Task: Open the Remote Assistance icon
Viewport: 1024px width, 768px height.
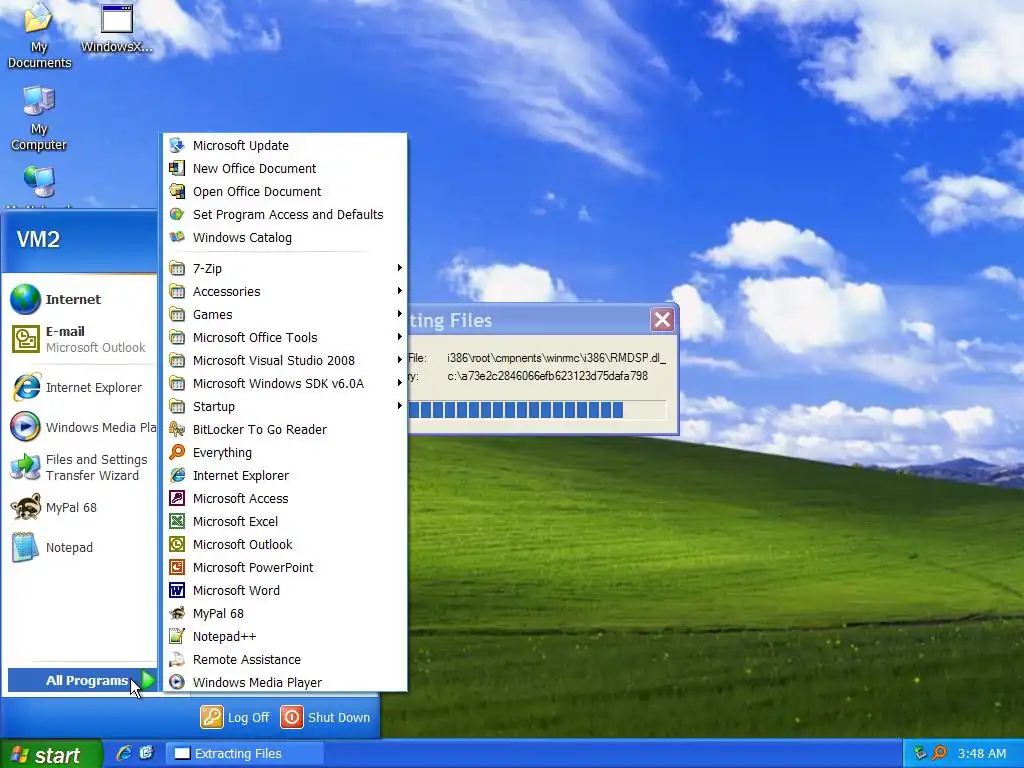Action: tap(177, 659)
